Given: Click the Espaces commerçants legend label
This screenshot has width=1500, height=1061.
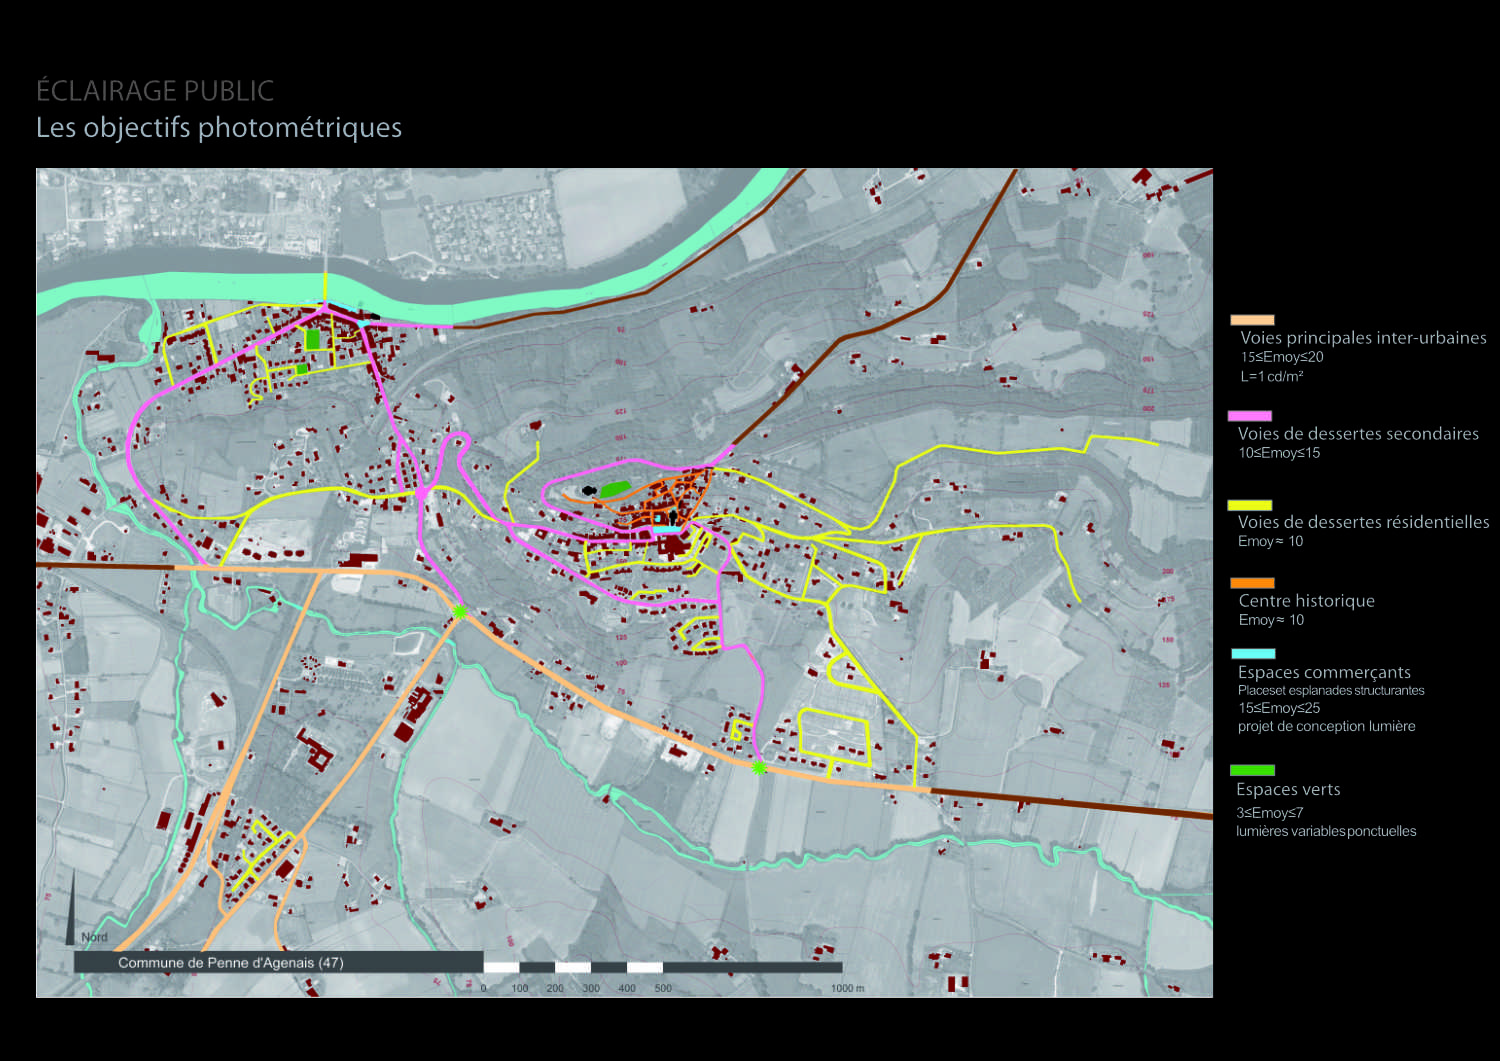Looking at the screenshot, I should [x=1324, y=673].
